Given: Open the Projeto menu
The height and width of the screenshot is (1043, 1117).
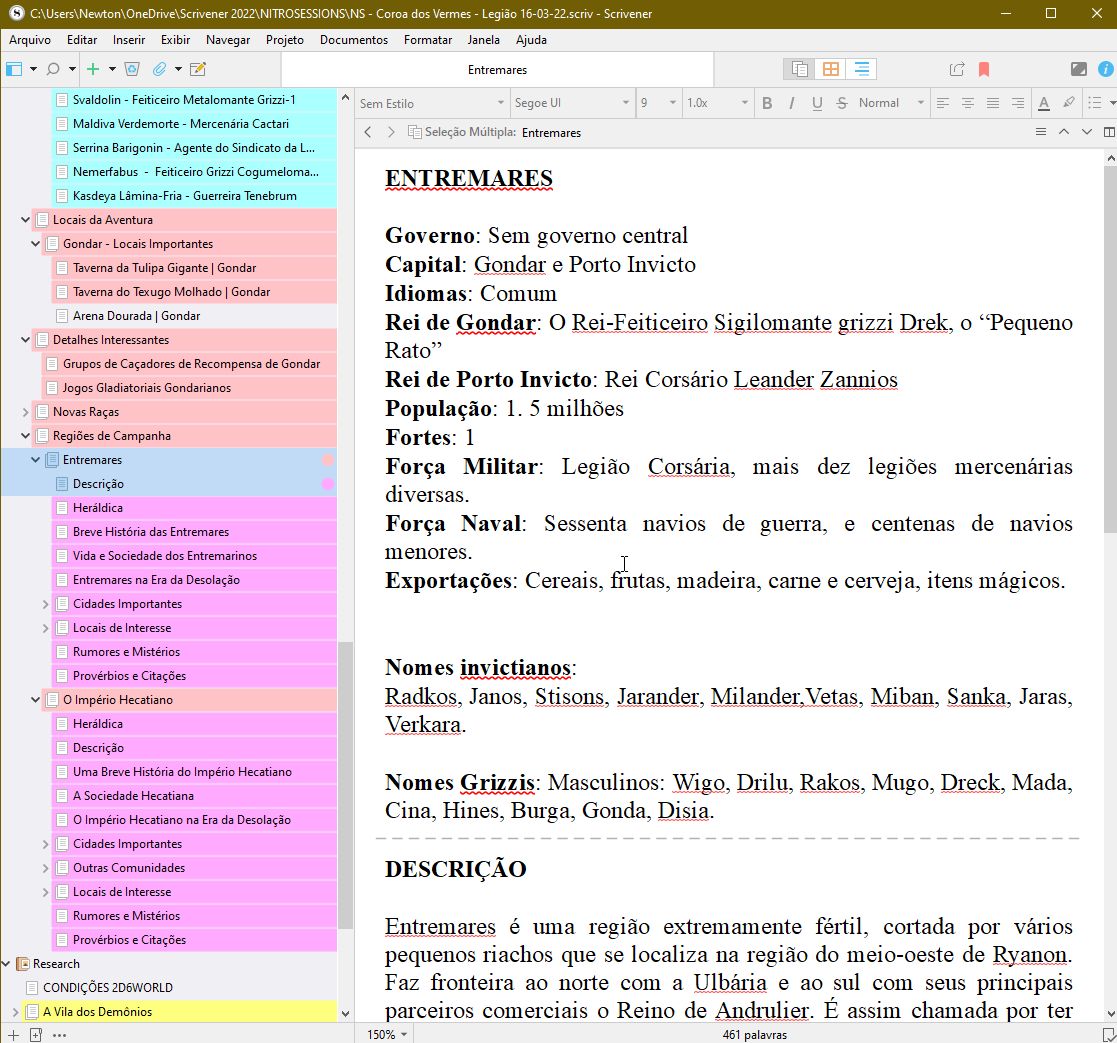Looking at the screenshot, I should pos(285,40).
